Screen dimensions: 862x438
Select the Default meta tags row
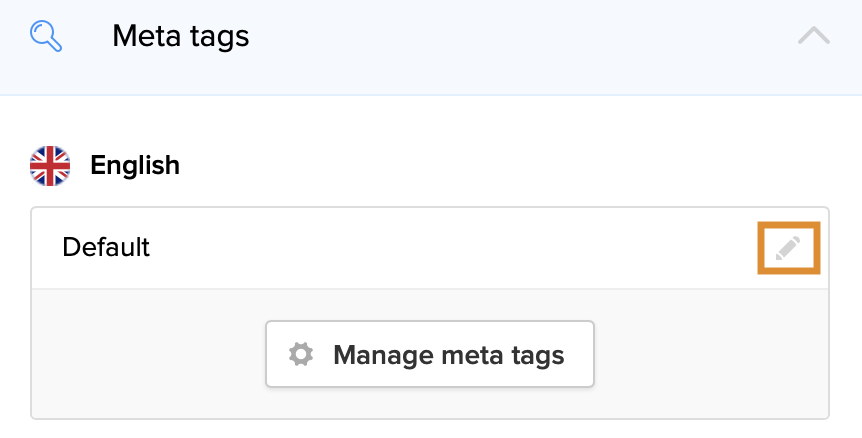[x=400, y=248]
